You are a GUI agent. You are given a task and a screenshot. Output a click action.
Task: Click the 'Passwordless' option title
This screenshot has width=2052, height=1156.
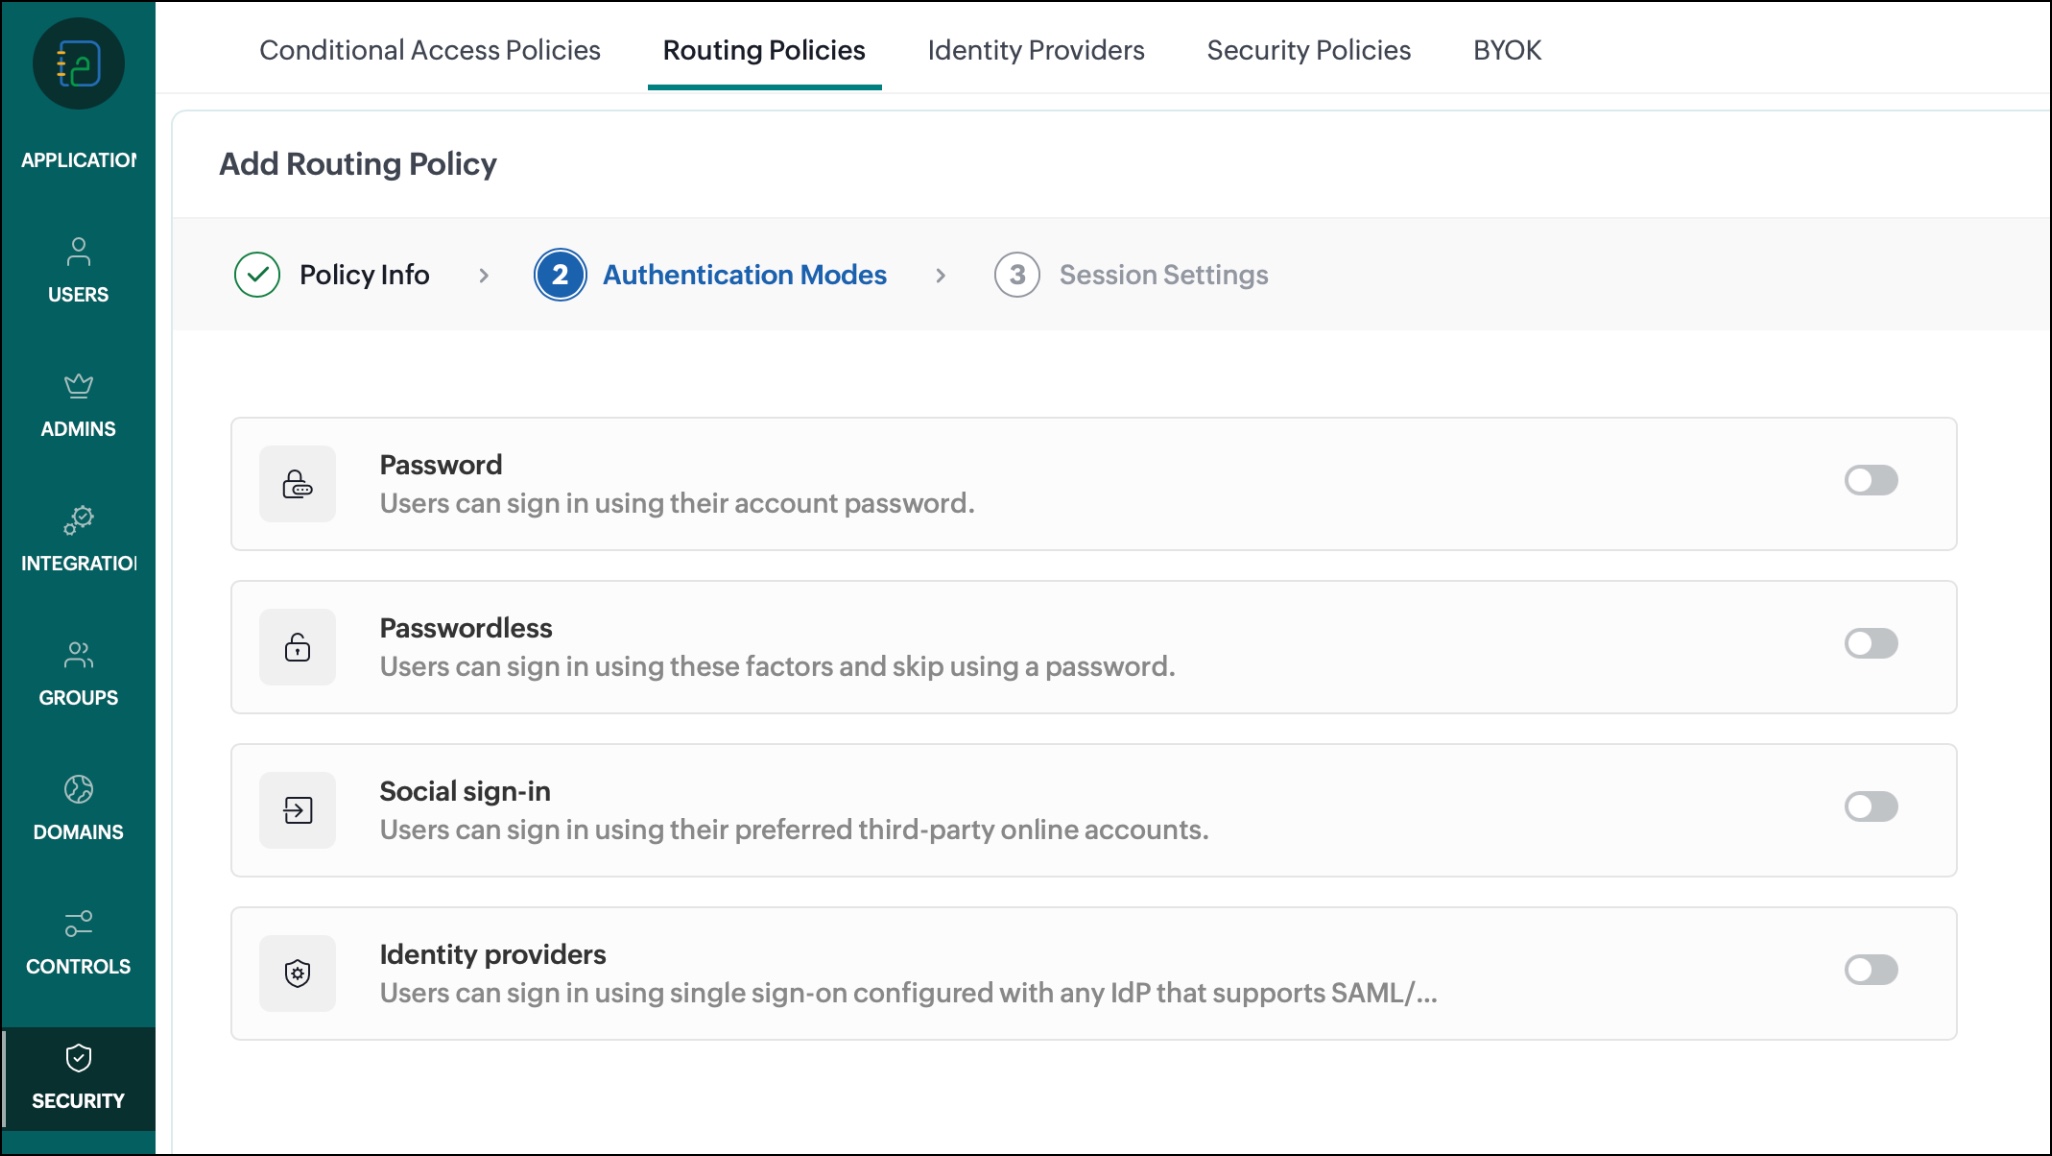466,628
